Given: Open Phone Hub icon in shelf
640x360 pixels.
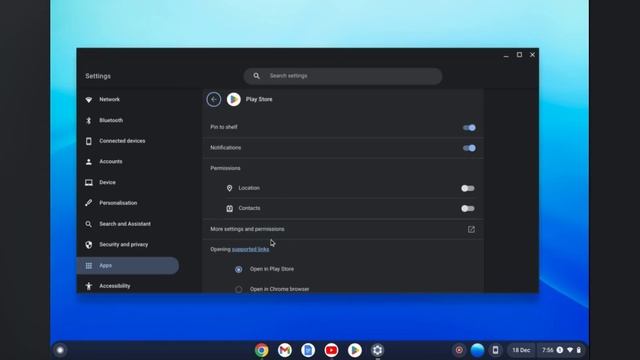Looking at the screenshot, I should (495, 350).
